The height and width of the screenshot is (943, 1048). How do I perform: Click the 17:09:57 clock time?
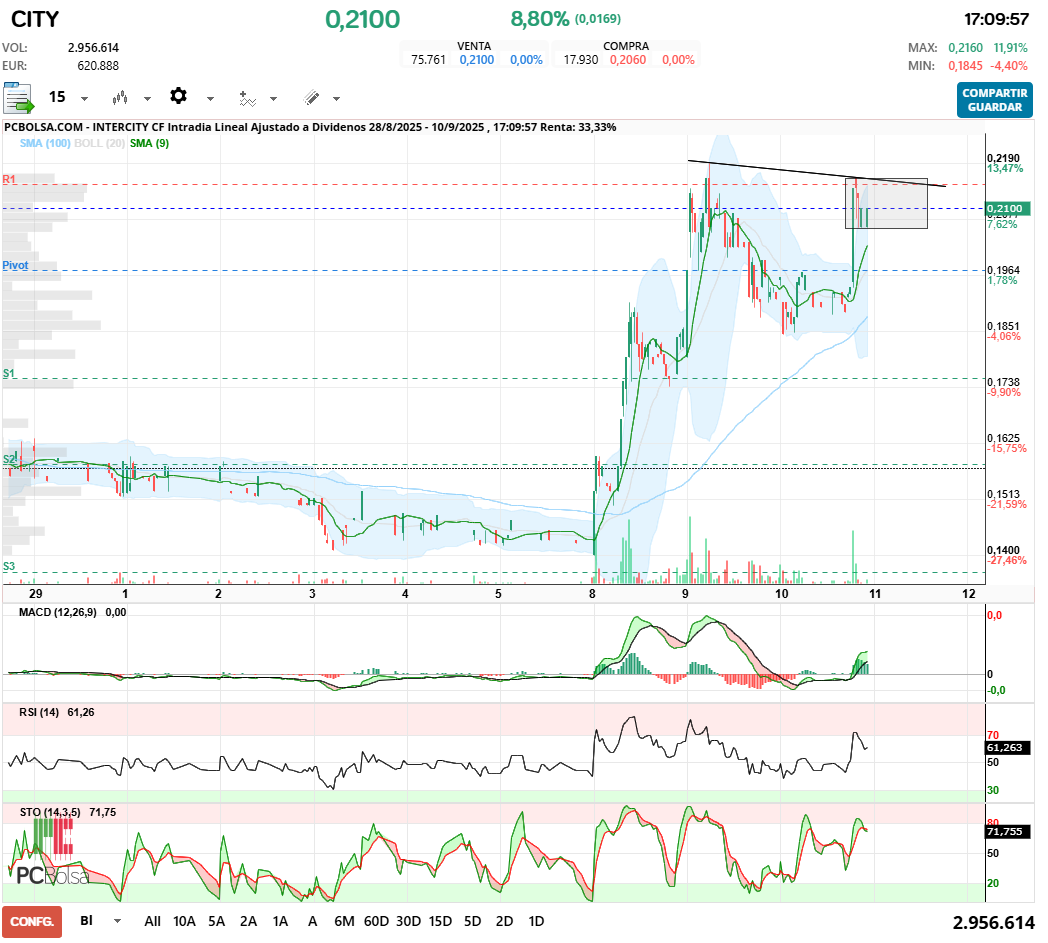point(997,19)
